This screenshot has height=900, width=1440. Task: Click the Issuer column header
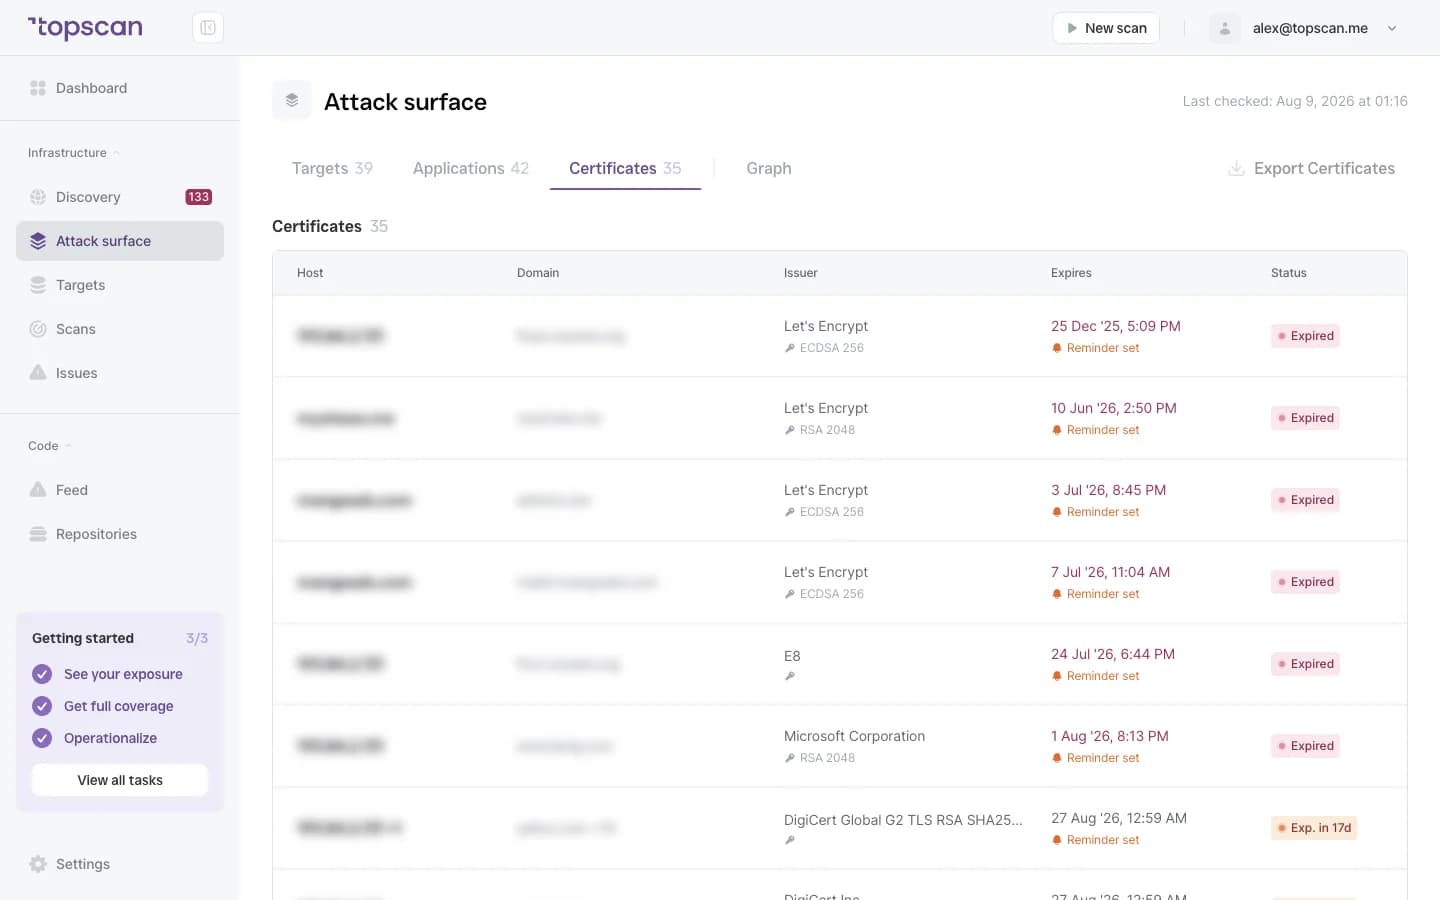pyautogui.click(x=801, y=273)
